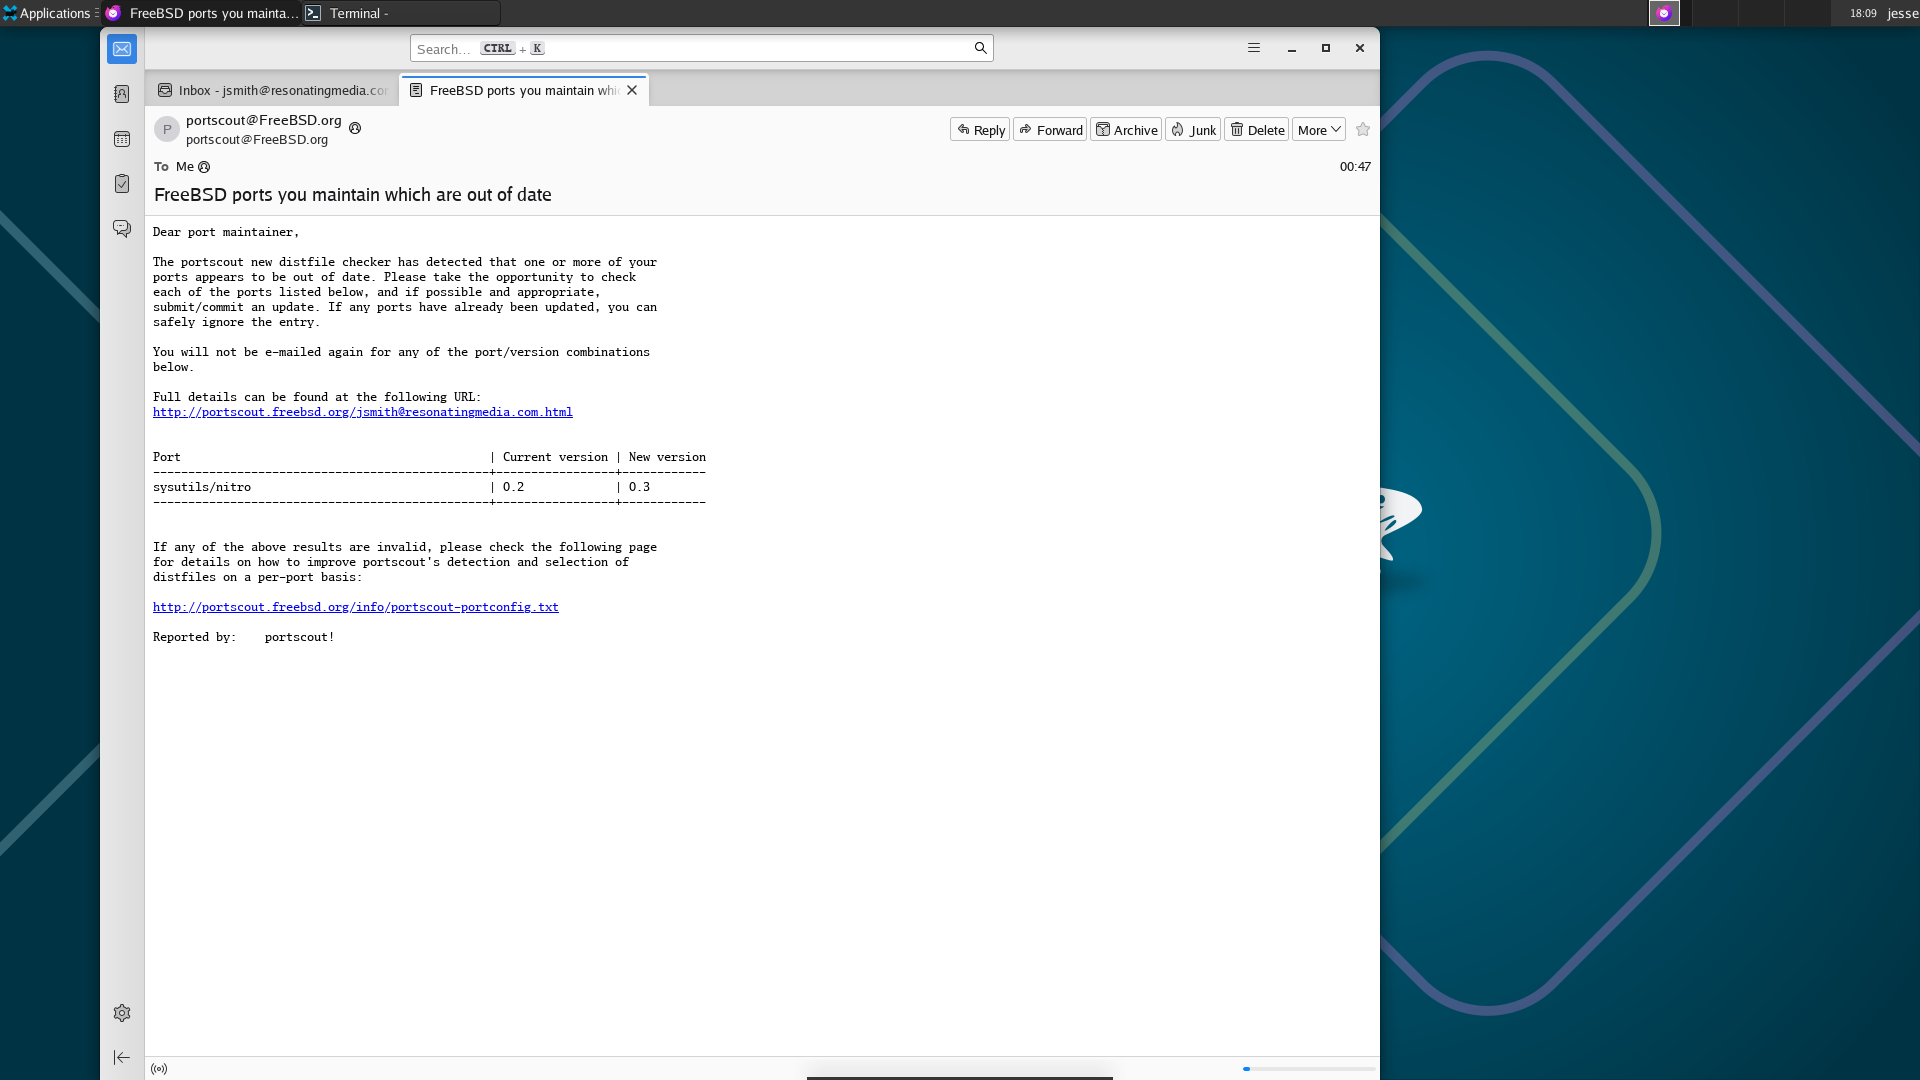Image resolution: width=1920 pixels, height=1080 pixels.
Task: Click the recipient contact icon next to Me
Action: click(x=204, y=167)
